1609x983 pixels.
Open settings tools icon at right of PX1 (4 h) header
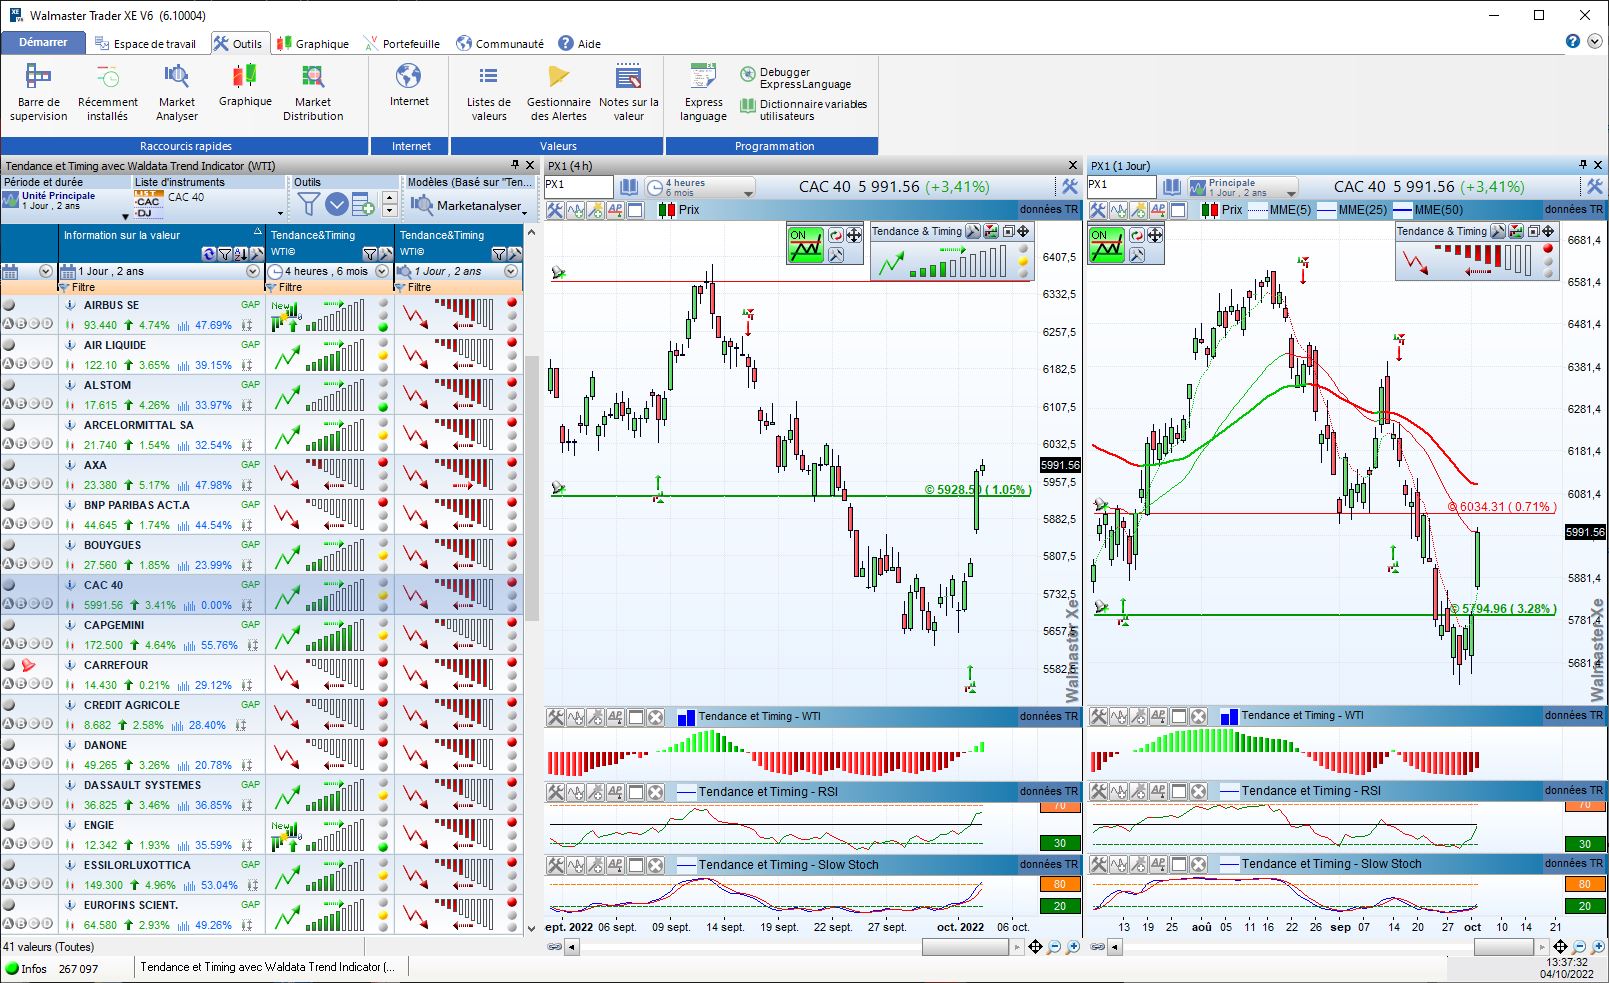click(x=1069, y=187)
